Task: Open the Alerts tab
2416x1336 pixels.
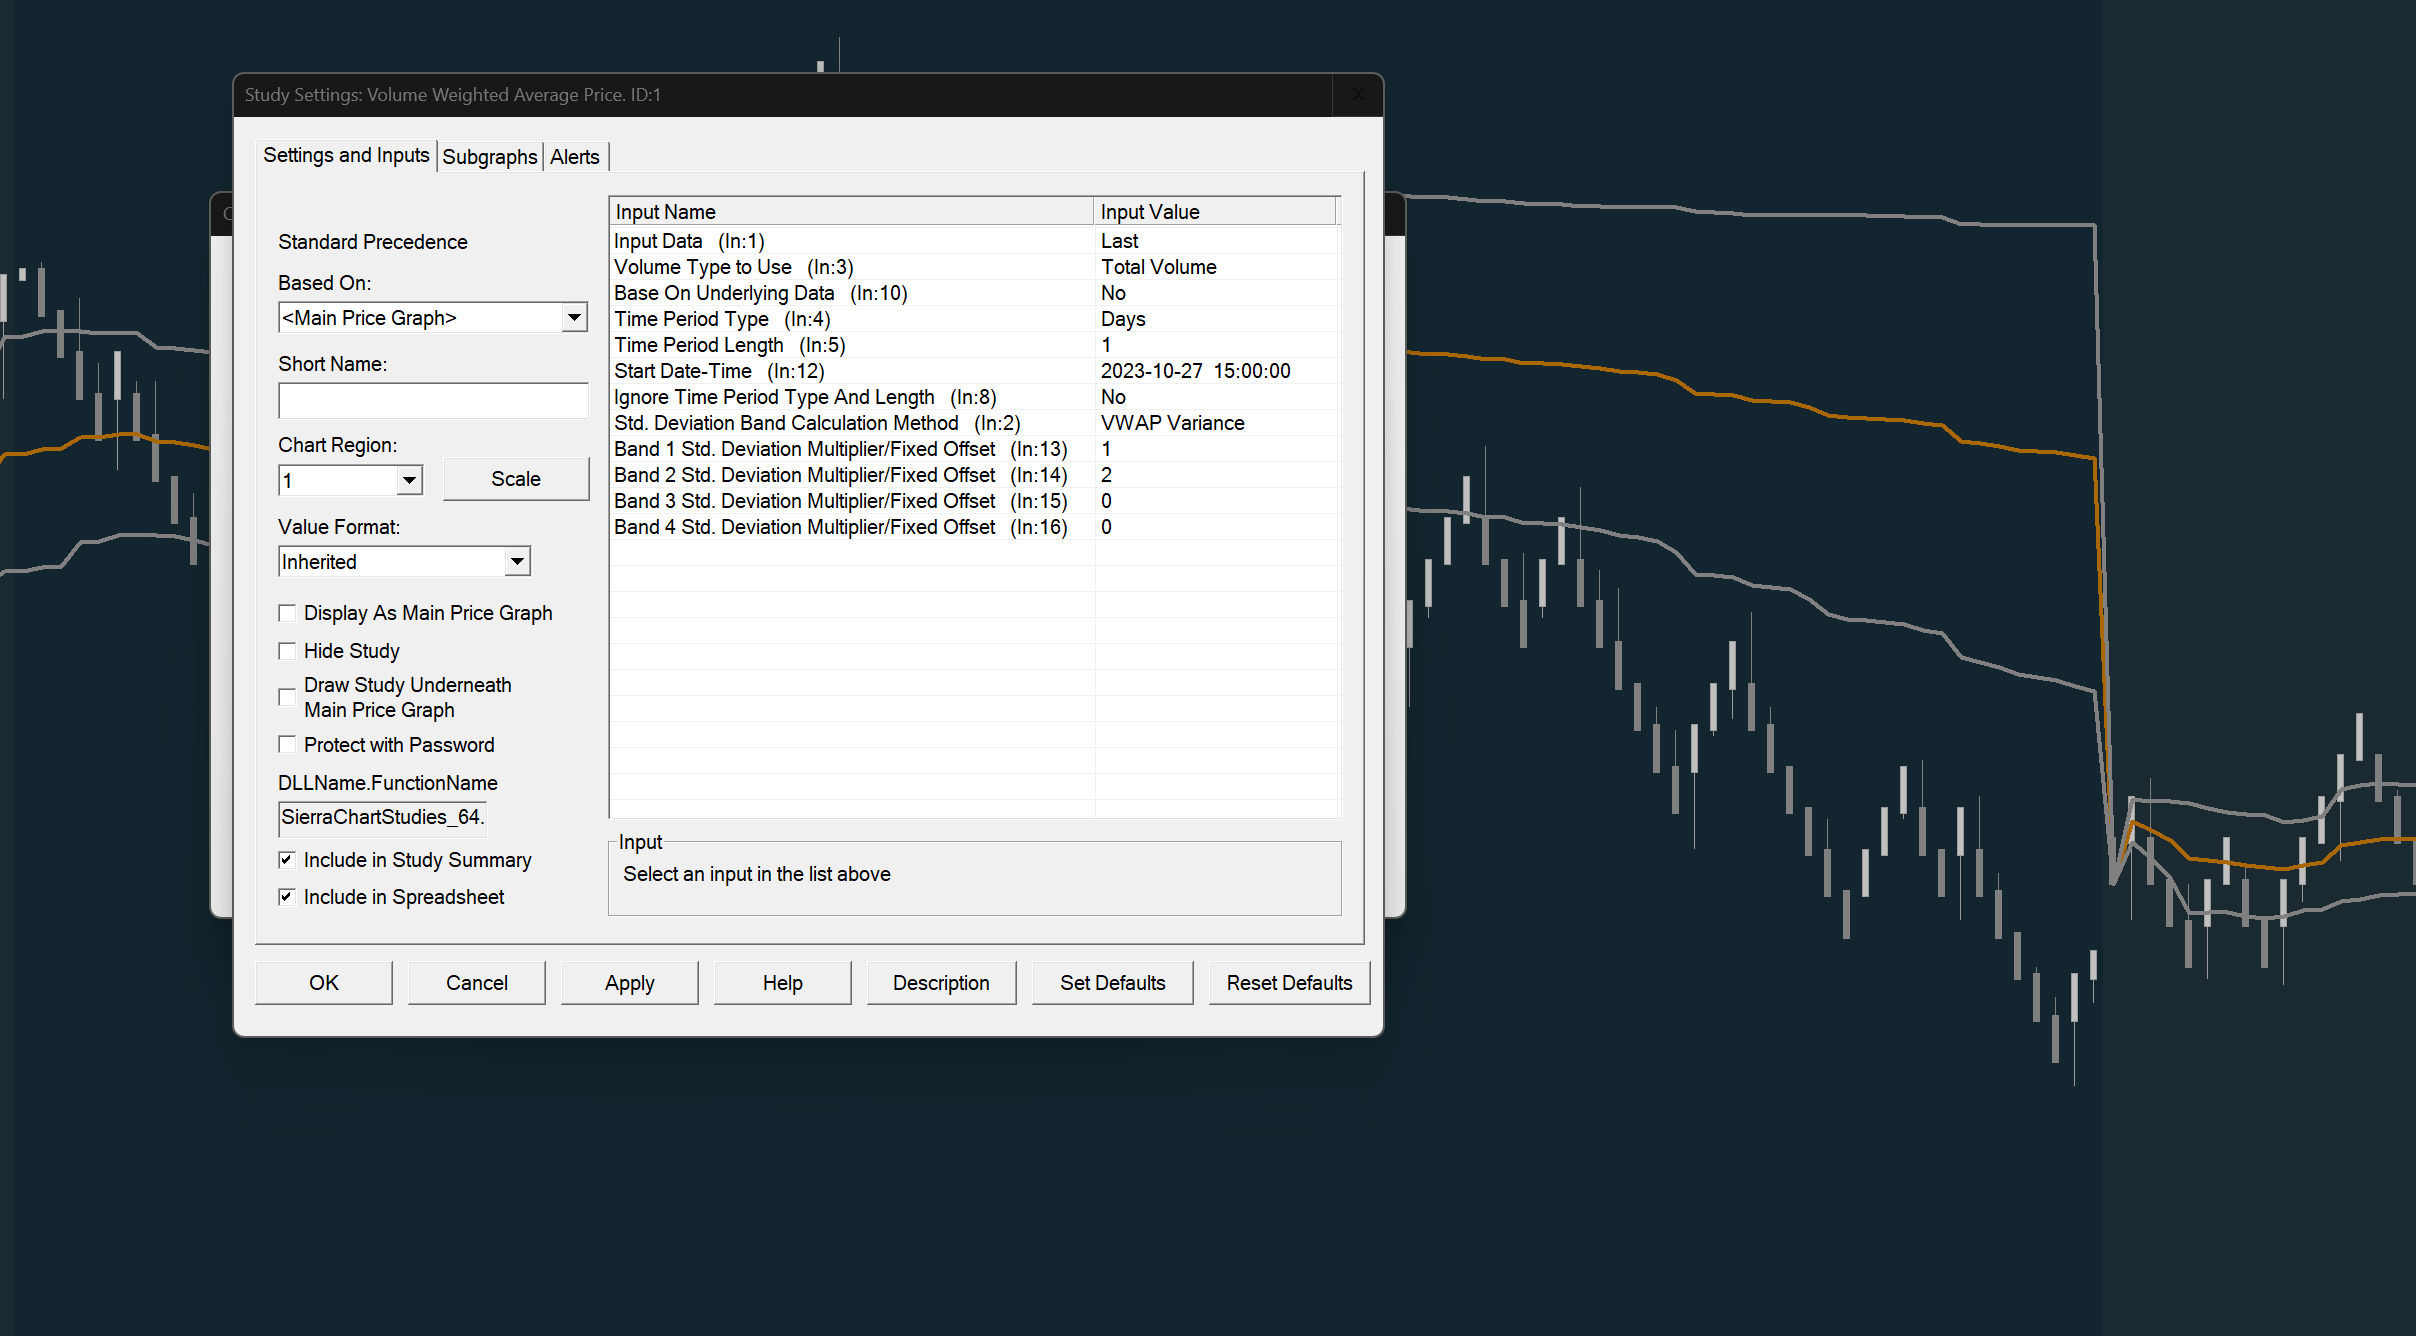Action: [x=574, y=157]
